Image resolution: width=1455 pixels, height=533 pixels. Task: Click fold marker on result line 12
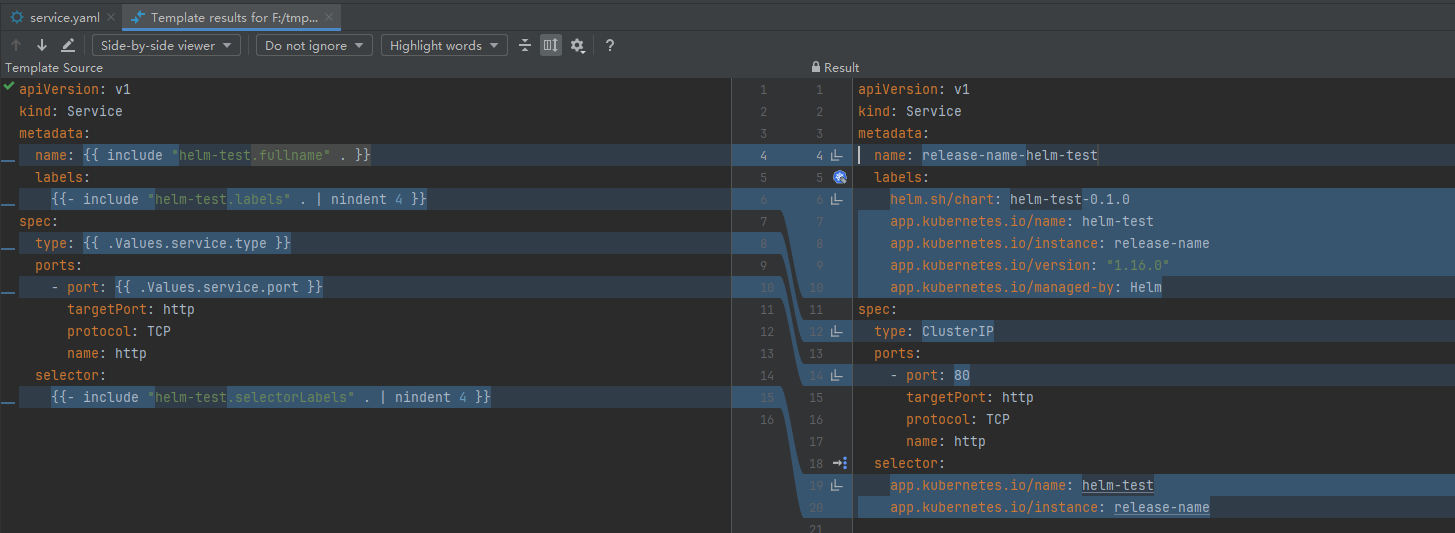[837, 331]
